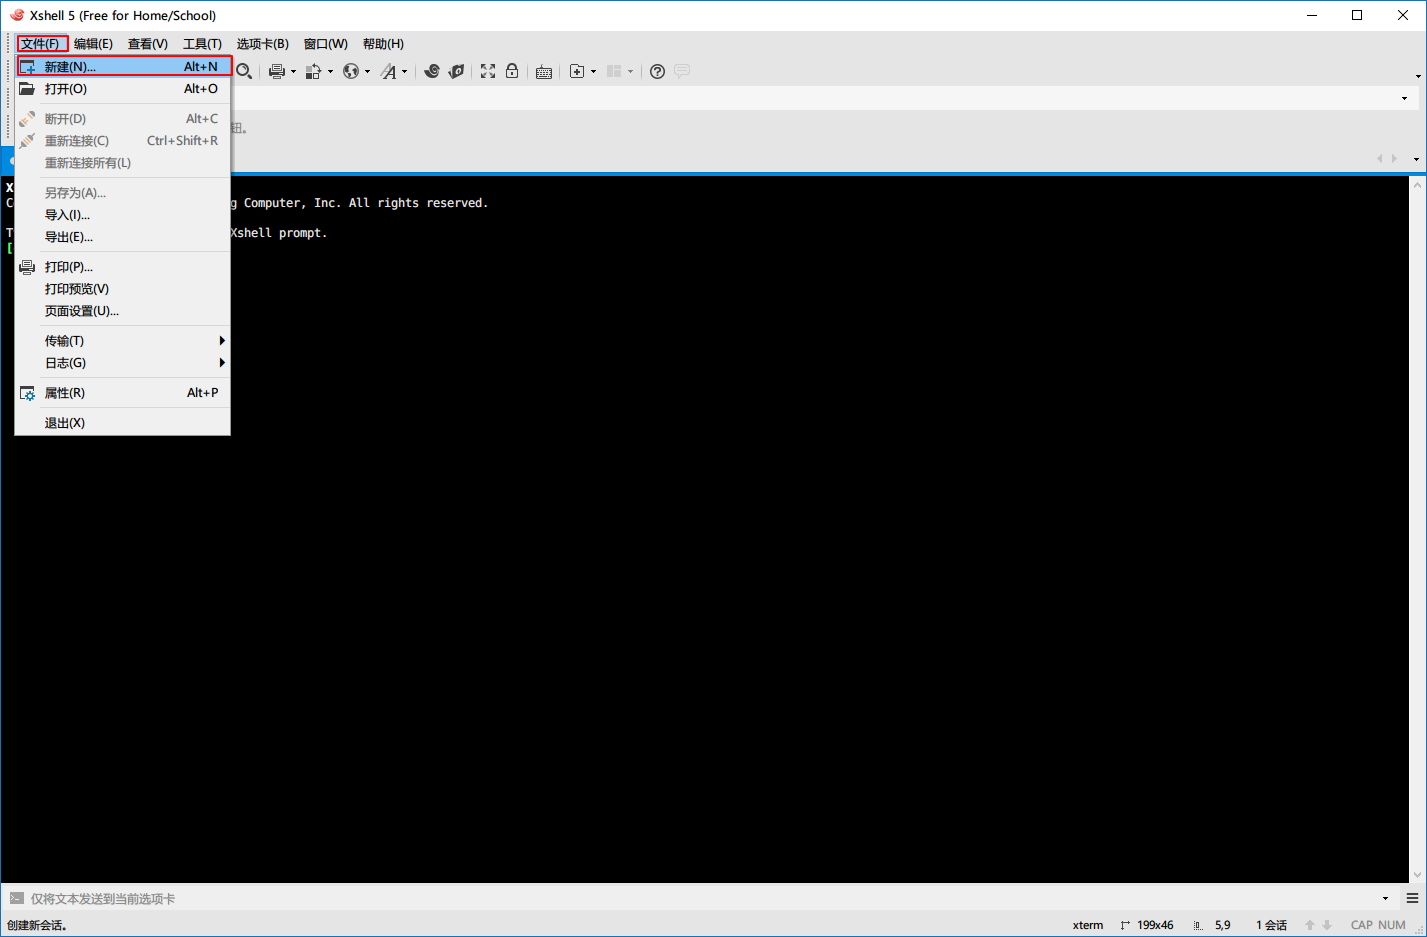
Task: Click 打开(O) in the file menu
Action: point(66,89)
